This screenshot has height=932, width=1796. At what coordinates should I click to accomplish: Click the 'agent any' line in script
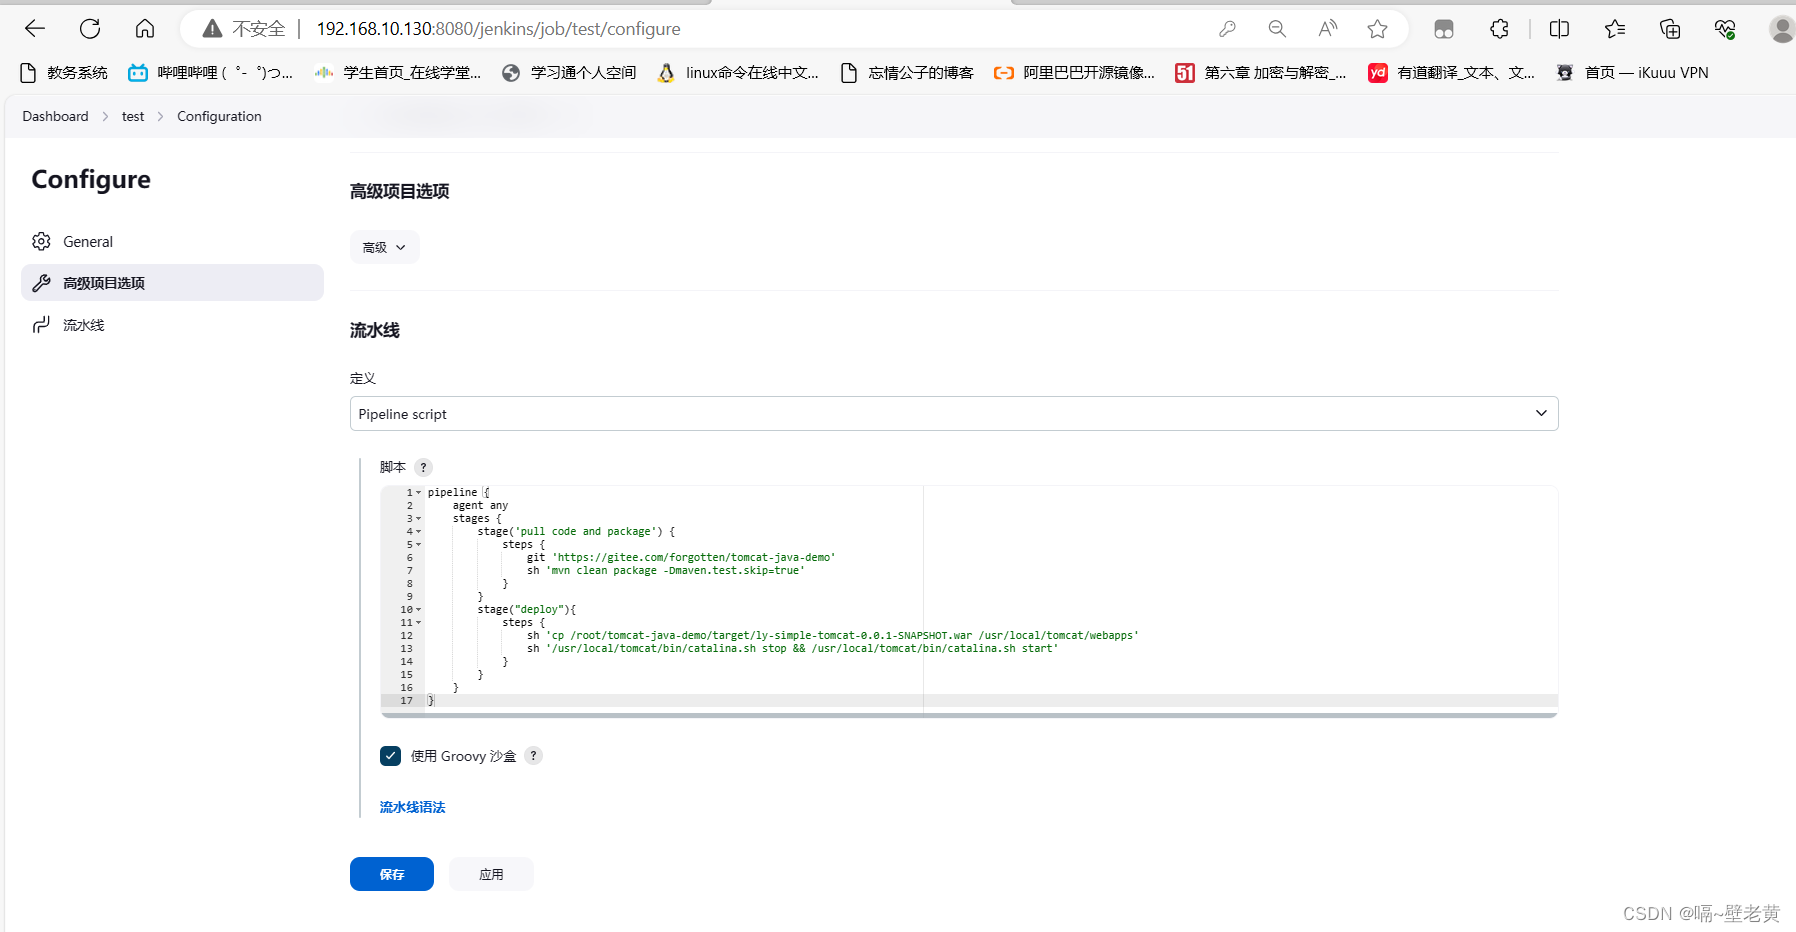(x=480, y=506)
